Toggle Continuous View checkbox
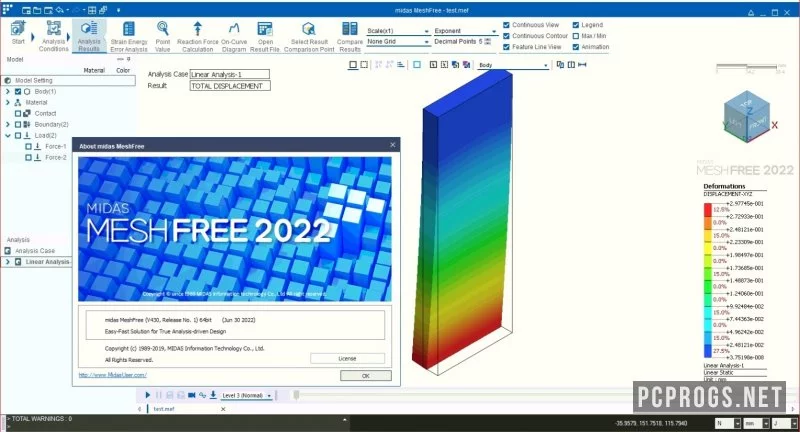Image resolution: width=800 pixels, height=432 pixels. pyautogui.click(x=506, y=24)
